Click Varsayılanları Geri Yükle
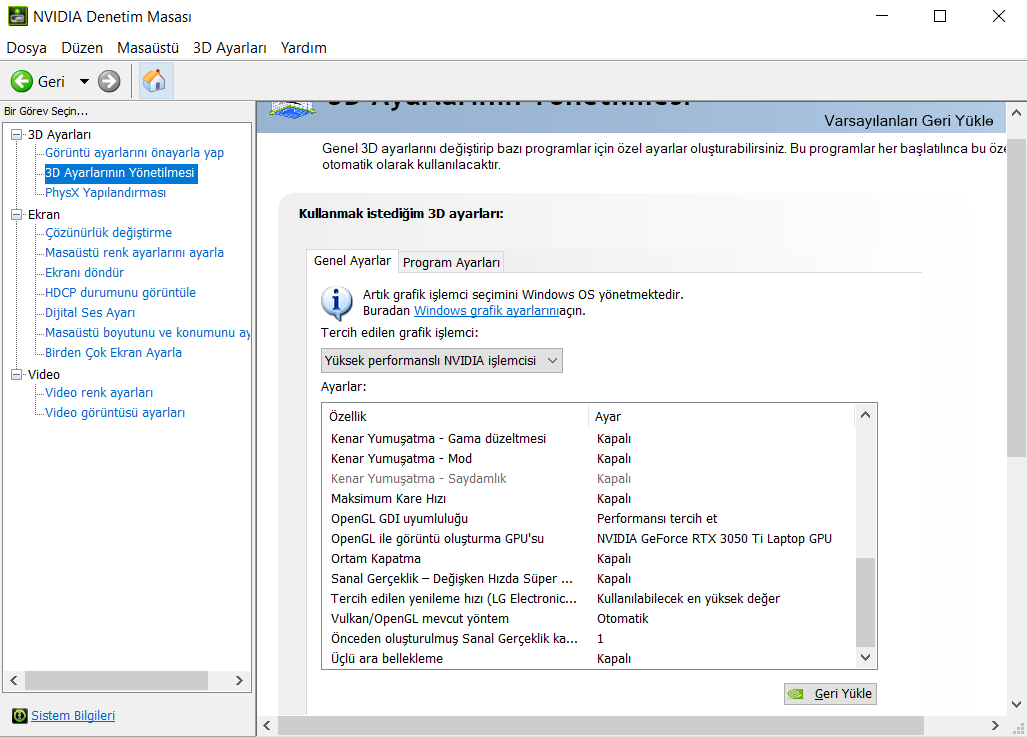The image size is (1027, 737). [908, 121]
